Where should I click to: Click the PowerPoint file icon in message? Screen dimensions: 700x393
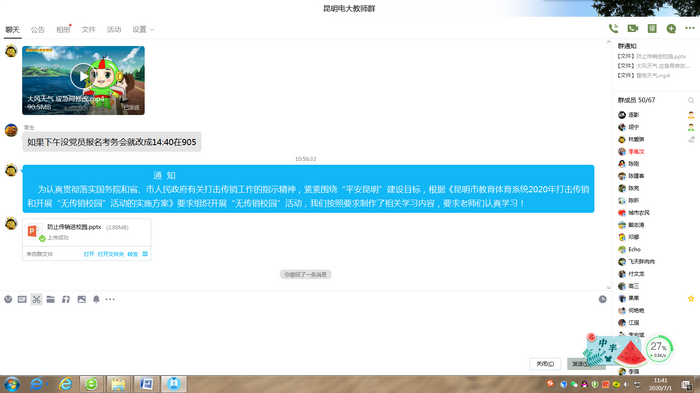click(x=33, y=231)
